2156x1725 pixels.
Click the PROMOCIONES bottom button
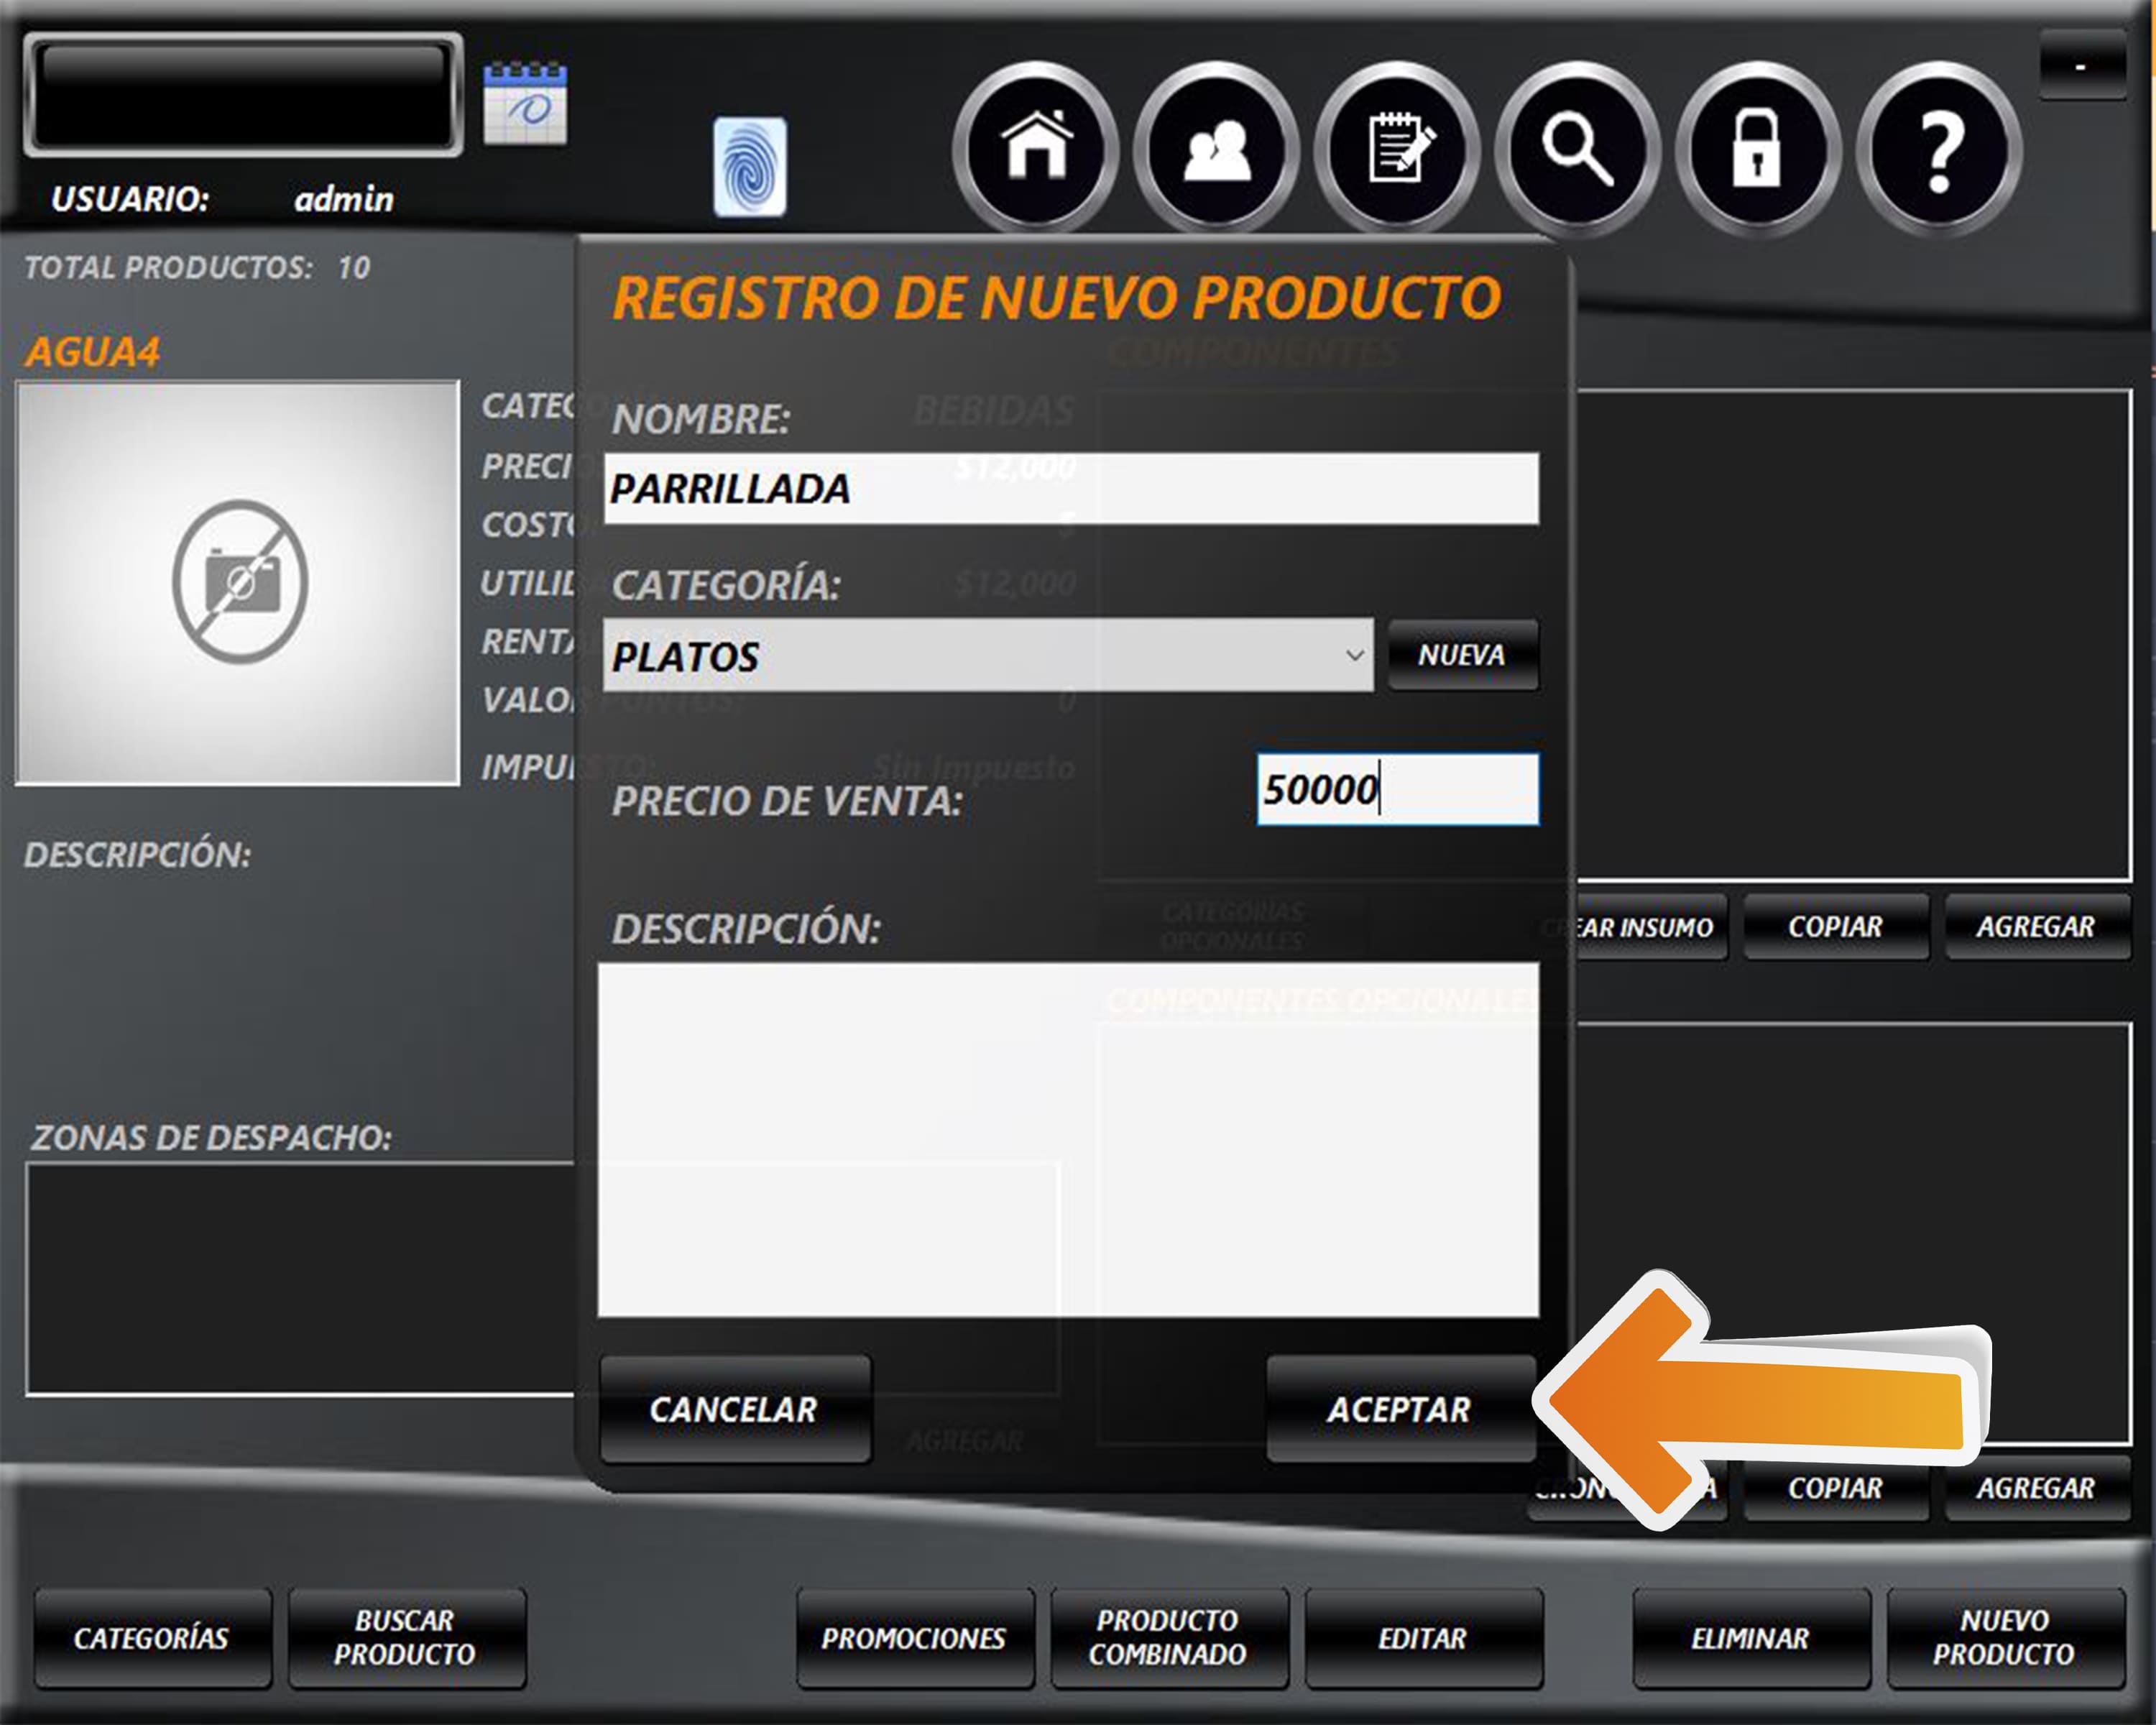(x=914, y=1637)
